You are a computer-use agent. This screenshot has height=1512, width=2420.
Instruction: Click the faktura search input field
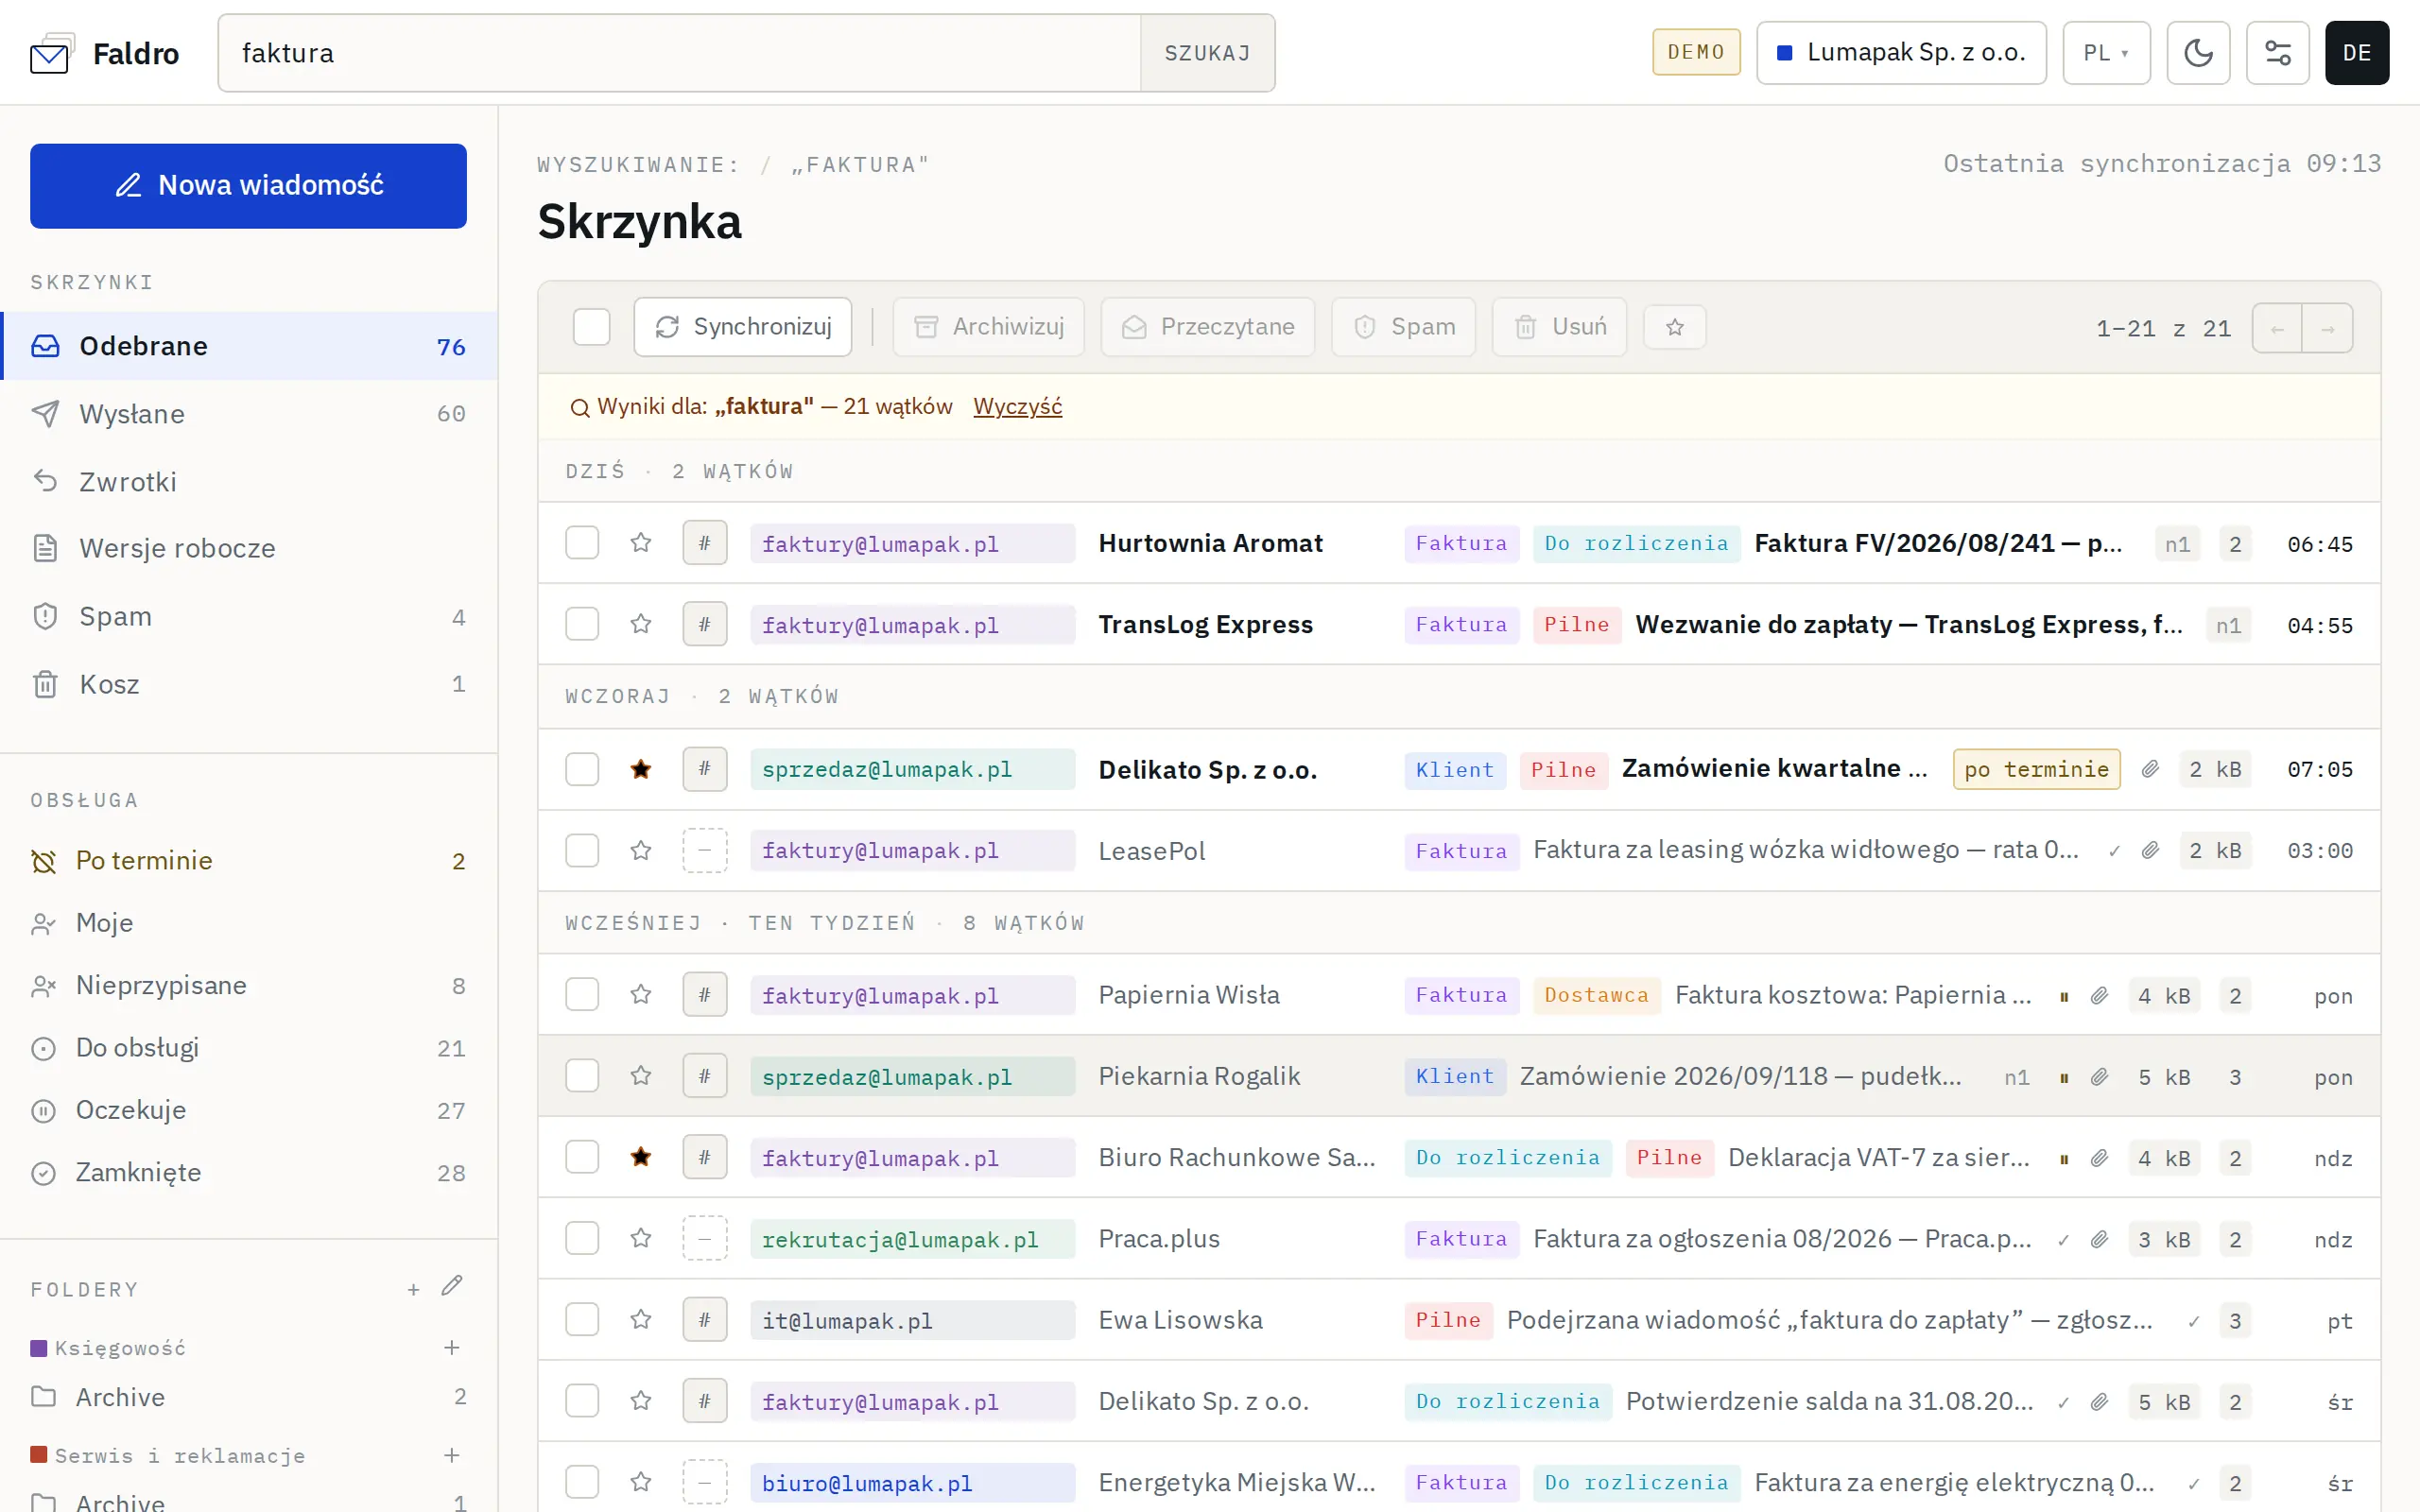pyautogui.click(x=680, y=53)
